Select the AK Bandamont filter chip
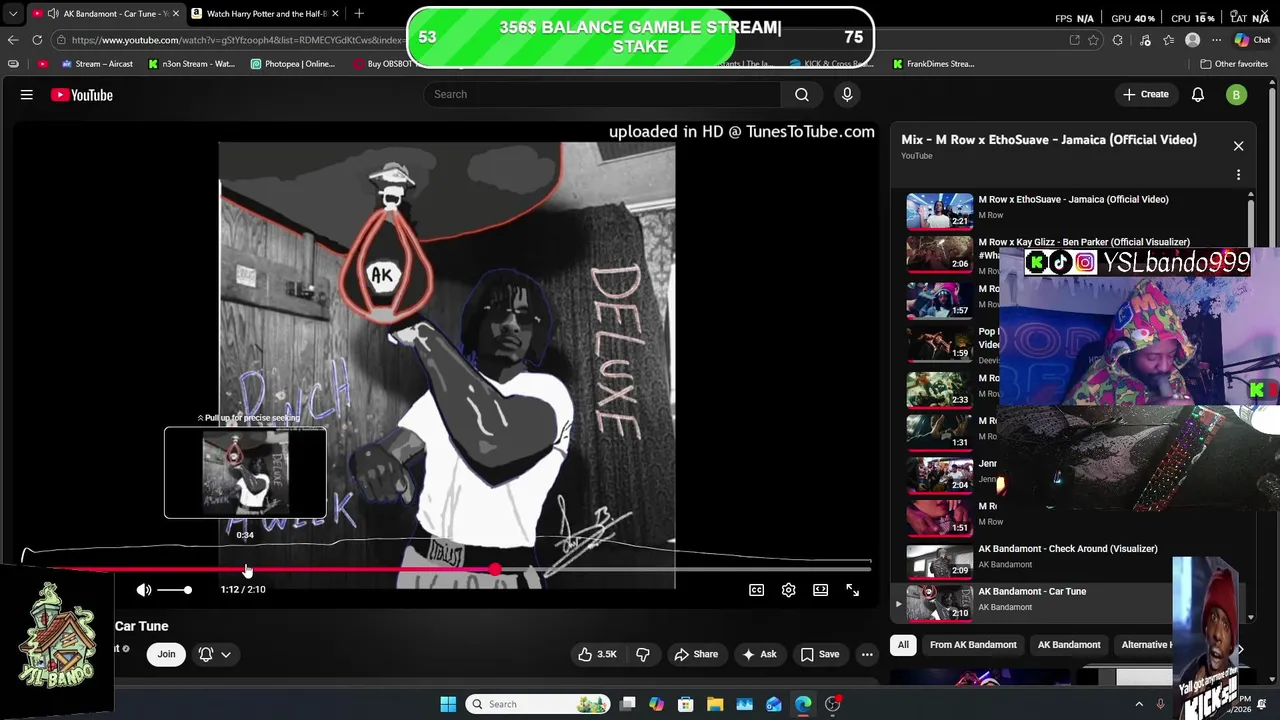Image resolution: width=1280 pixels, height=720 pixels. click(1069, 645)
